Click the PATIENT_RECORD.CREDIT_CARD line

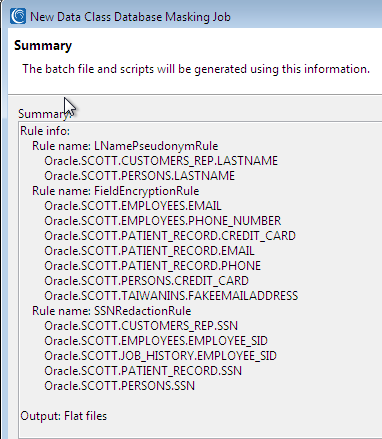click(170, 236)
